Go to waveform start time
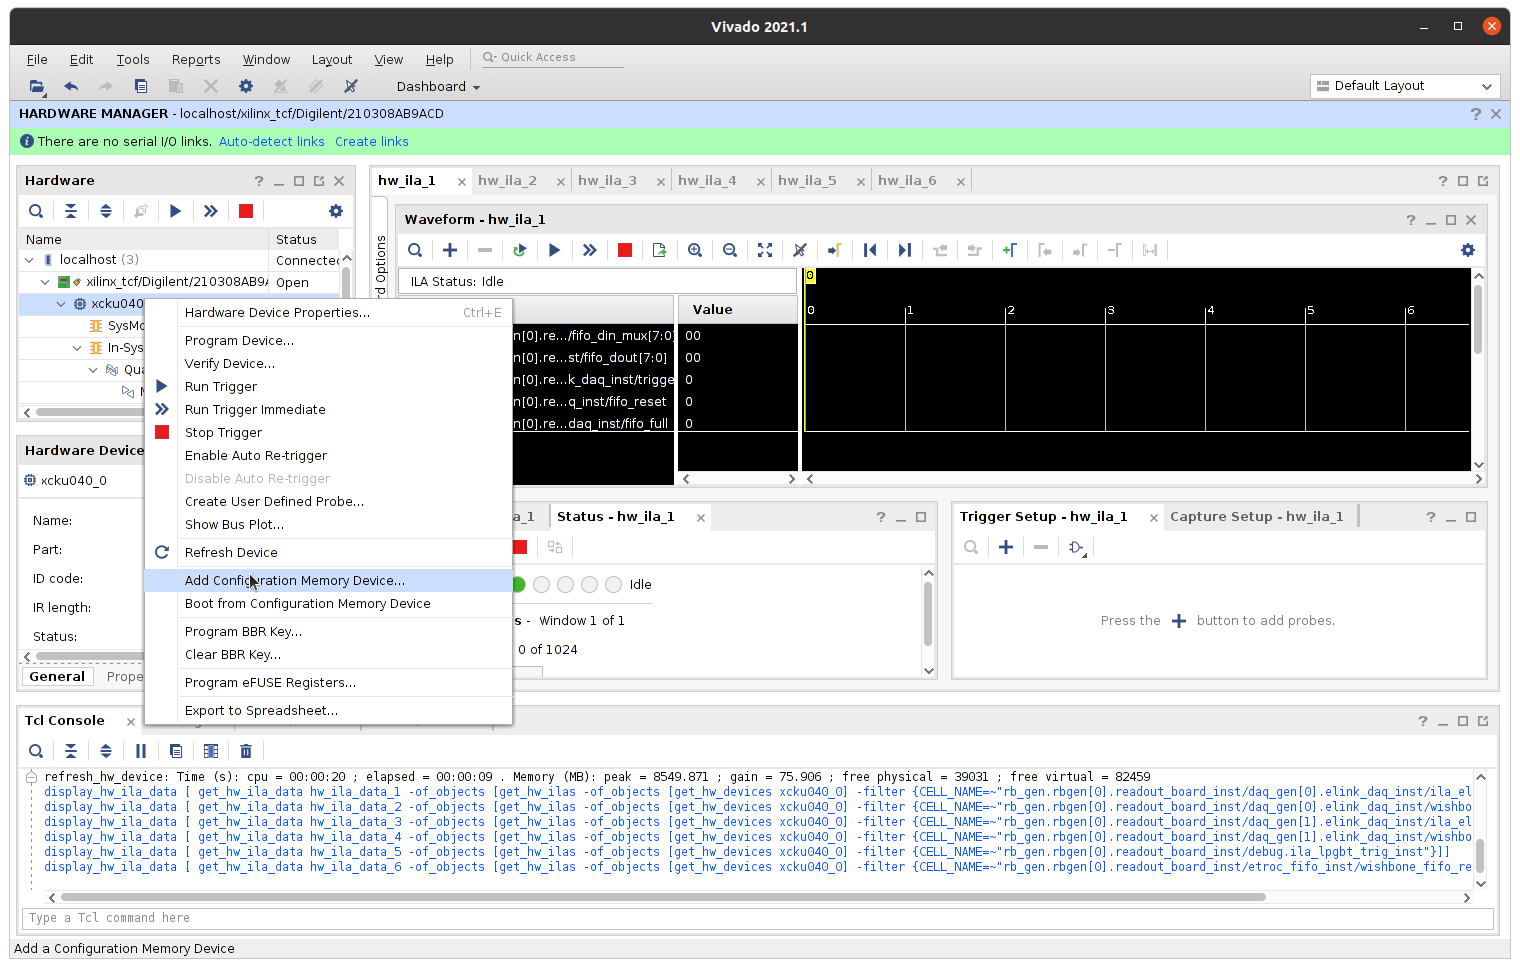The height and width of the screenshot is (968, 1520). coord(870,250)
